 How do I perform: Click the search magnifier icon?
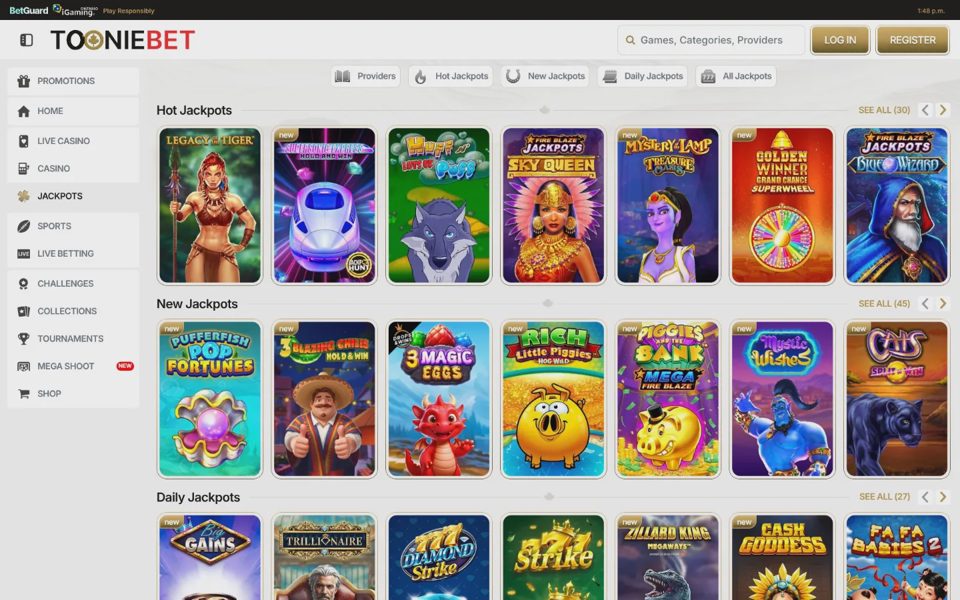(630, 40)
